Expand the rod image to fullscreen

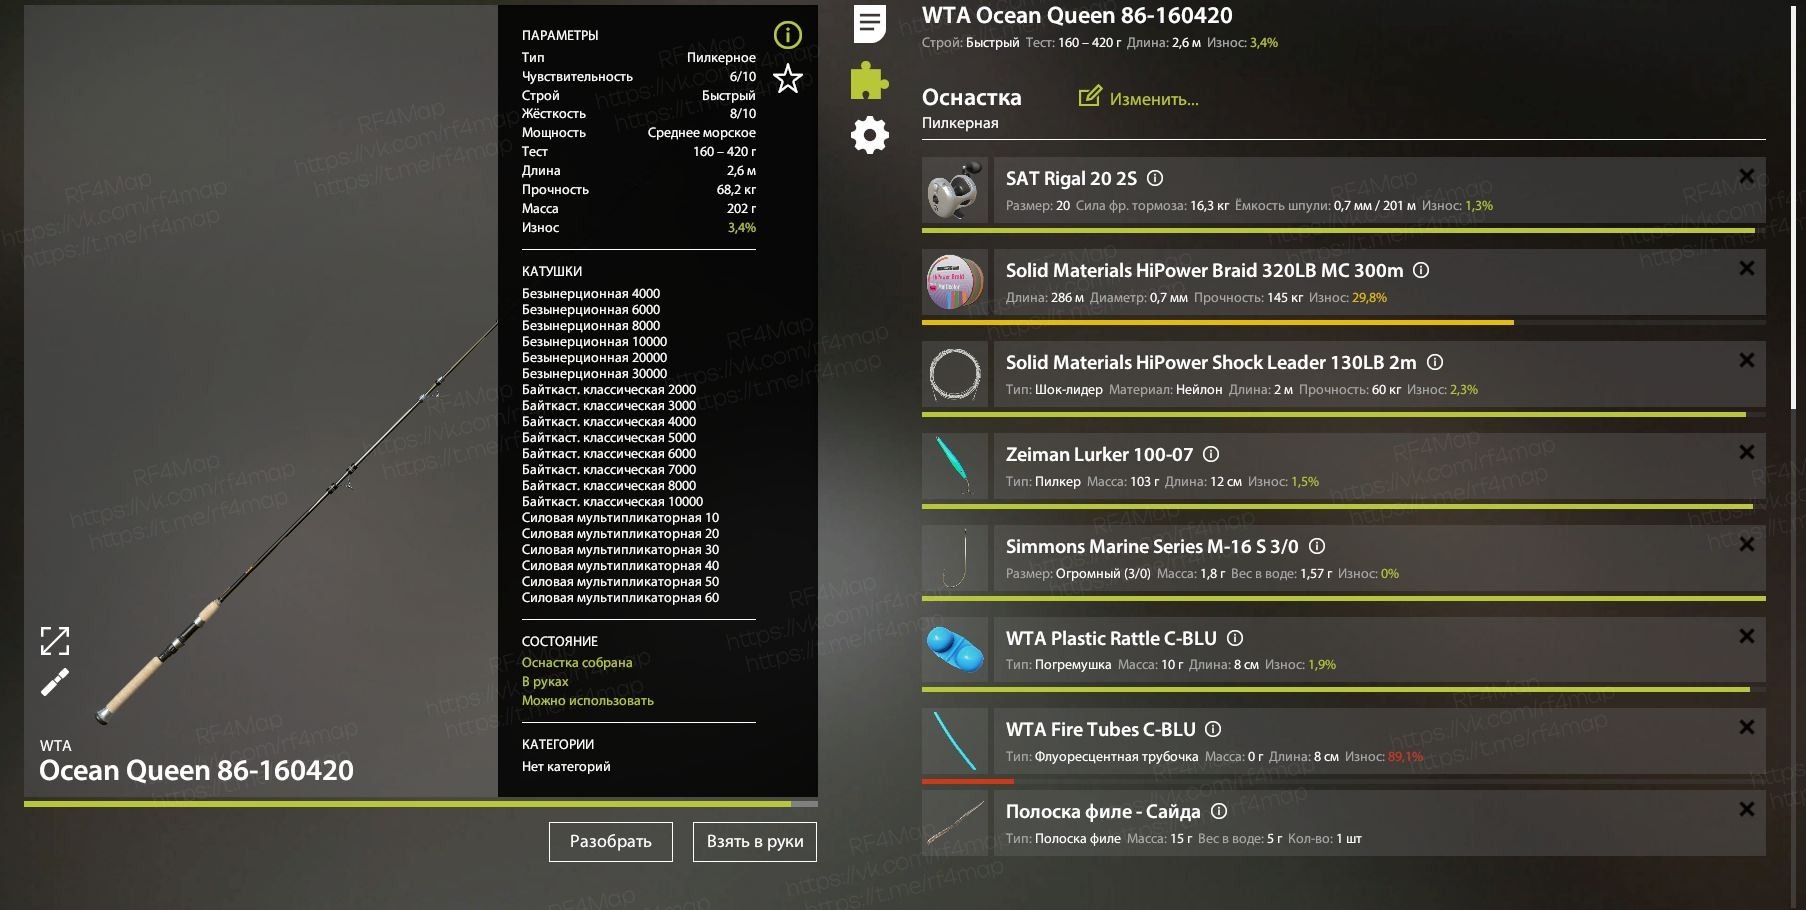pyautogui.click(x=55, y=641)
